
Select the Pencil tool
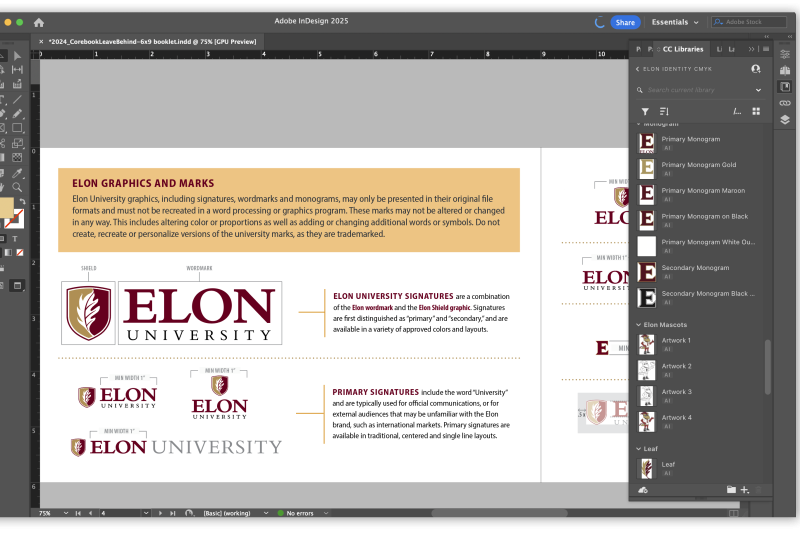click(x=17, y=113)
